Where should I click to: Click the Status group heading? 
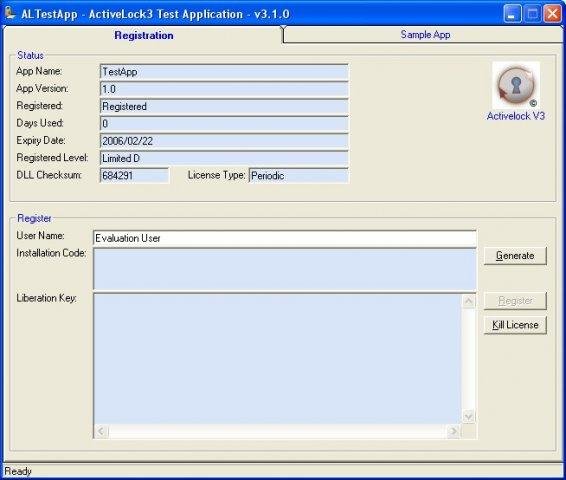click(30, 55)
